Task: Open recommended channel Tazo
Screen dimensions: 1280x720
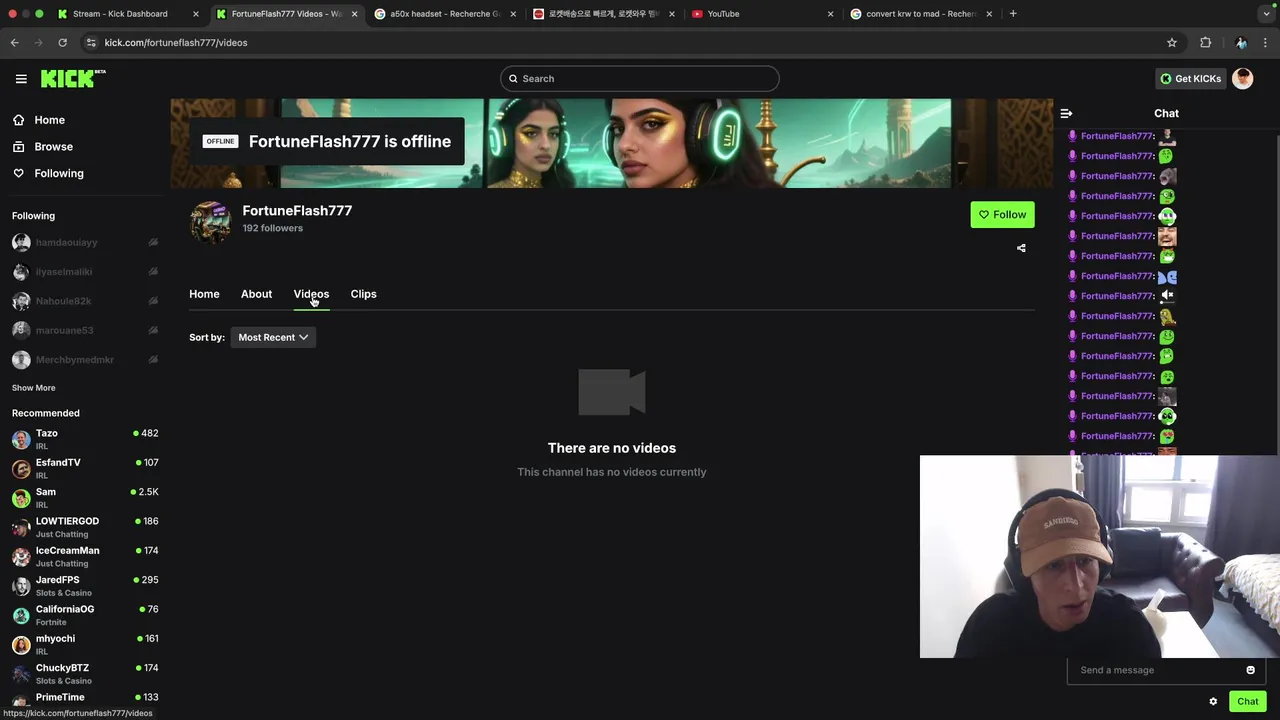Action: tap(85, 439)
